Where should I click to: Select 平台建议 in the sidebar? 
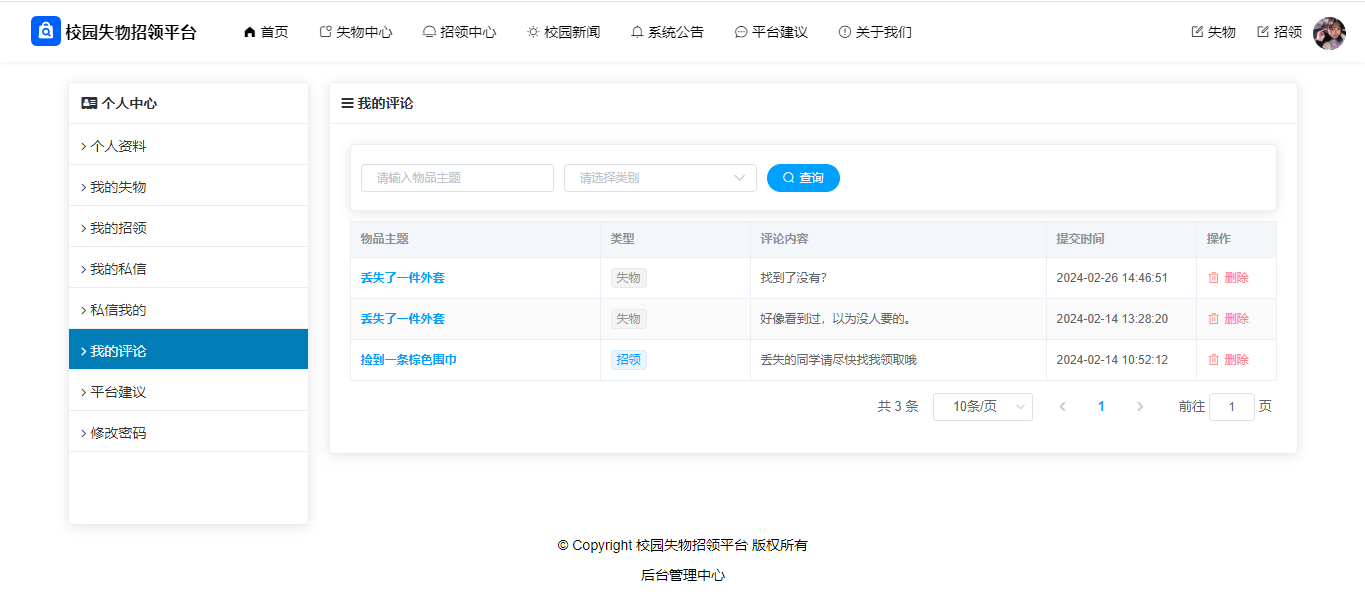pos(188,392)
